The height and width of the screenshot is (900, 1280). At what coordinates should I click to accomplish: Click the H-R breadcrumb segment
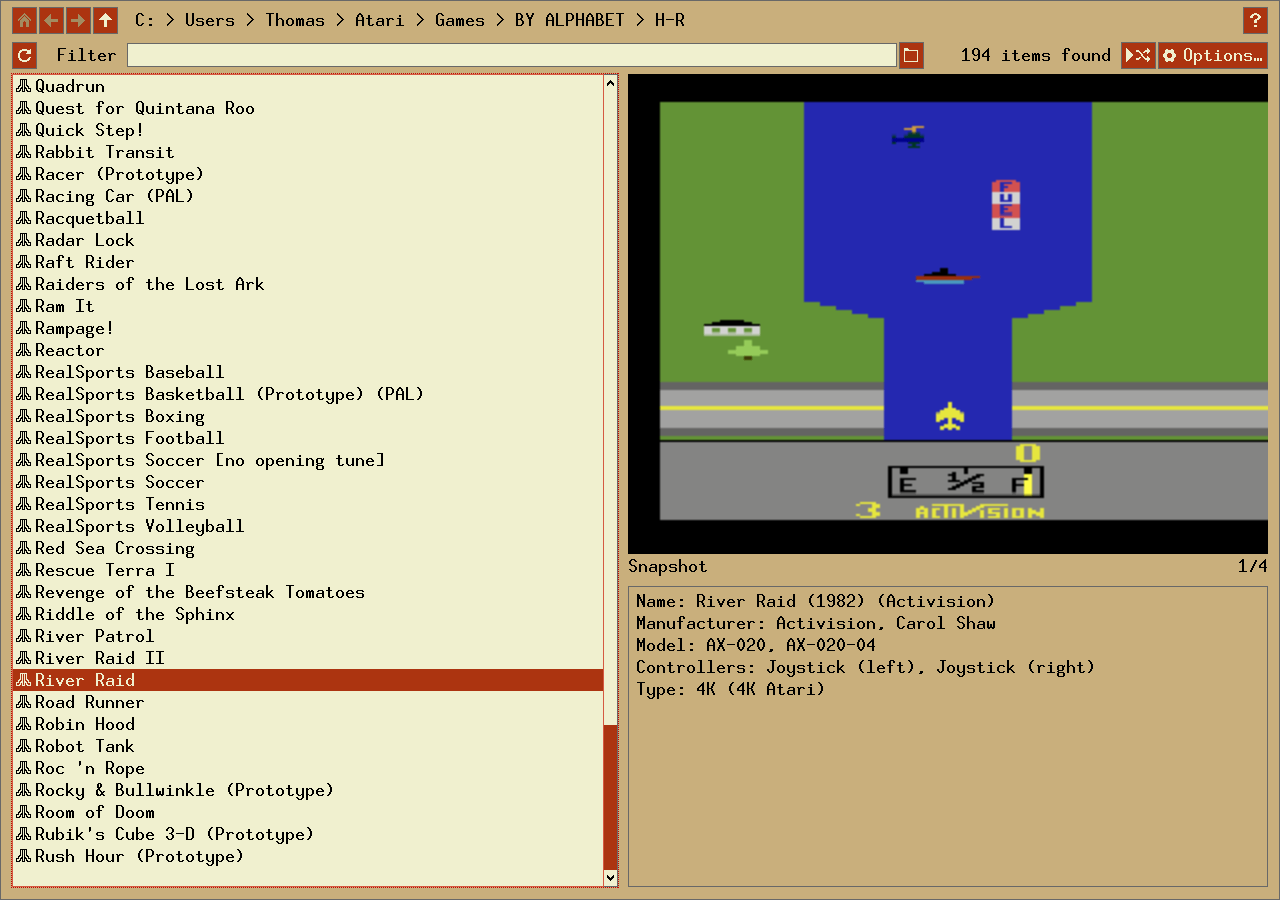[x=670, y=20]
